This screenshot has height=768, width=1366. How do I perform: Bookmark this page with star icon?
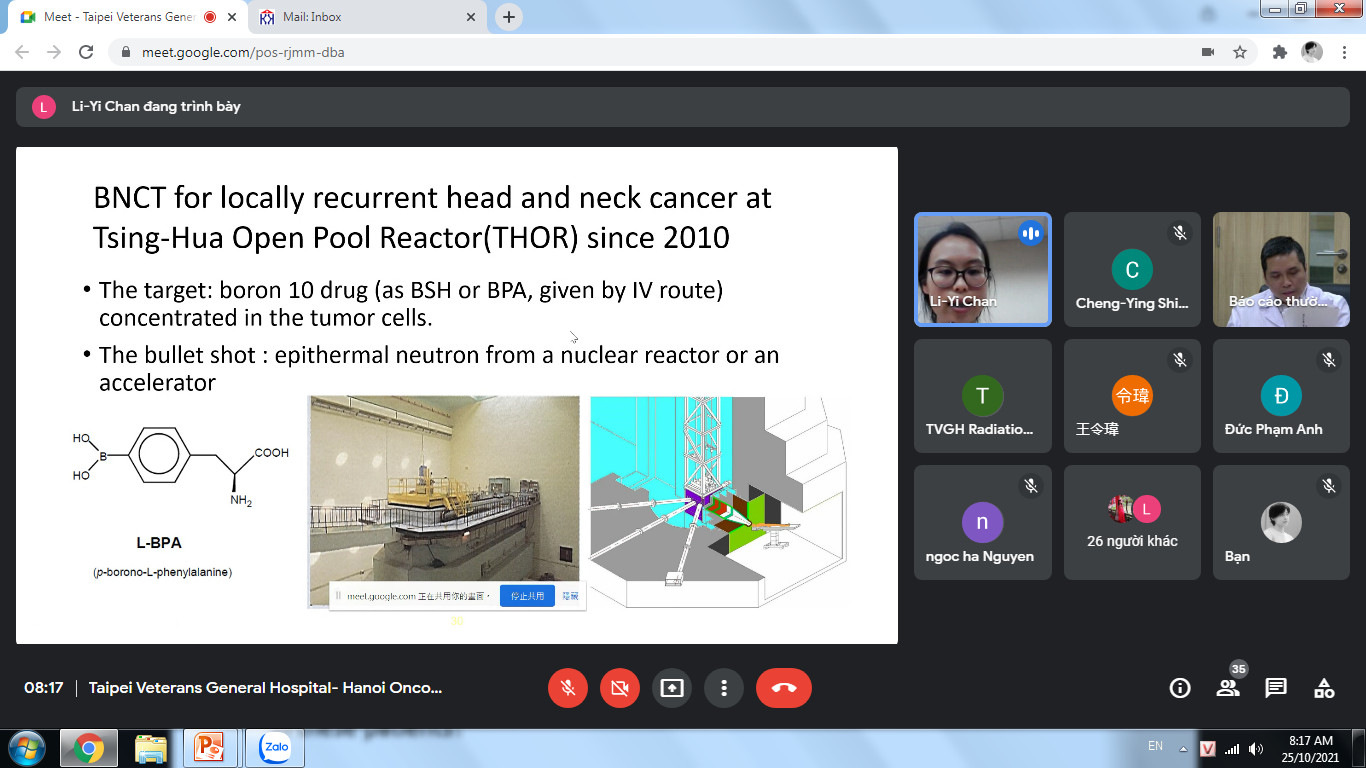(1240, 52)
